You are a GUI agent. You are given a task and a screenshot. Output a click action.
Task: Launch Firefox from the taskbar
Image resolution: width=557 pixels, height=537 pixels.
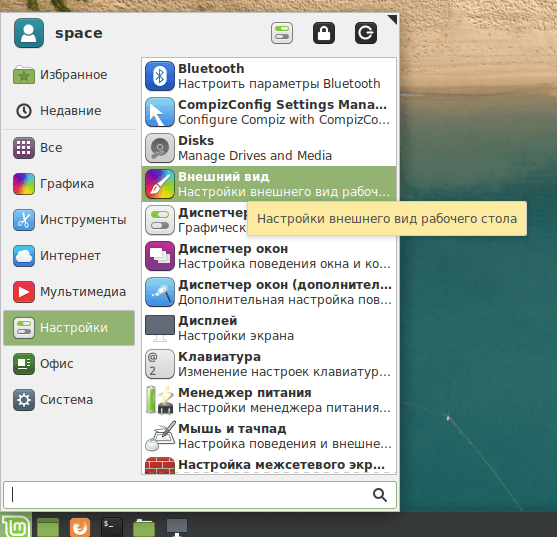(80, 527)
